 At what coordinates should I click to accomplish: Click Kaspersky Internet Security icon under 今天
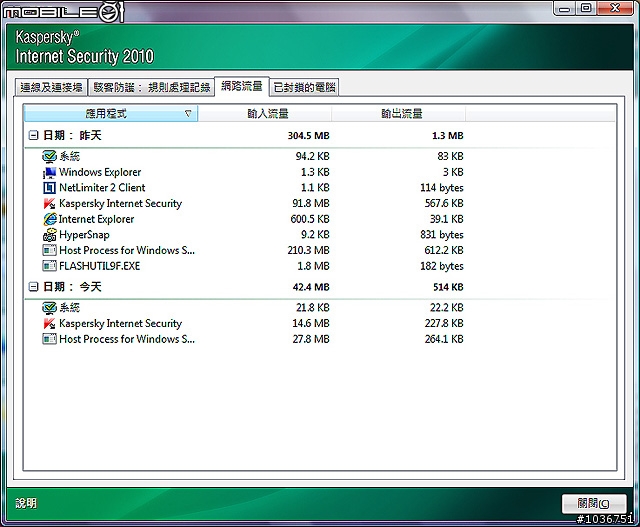pyautogui.click(x=49, y=323)
